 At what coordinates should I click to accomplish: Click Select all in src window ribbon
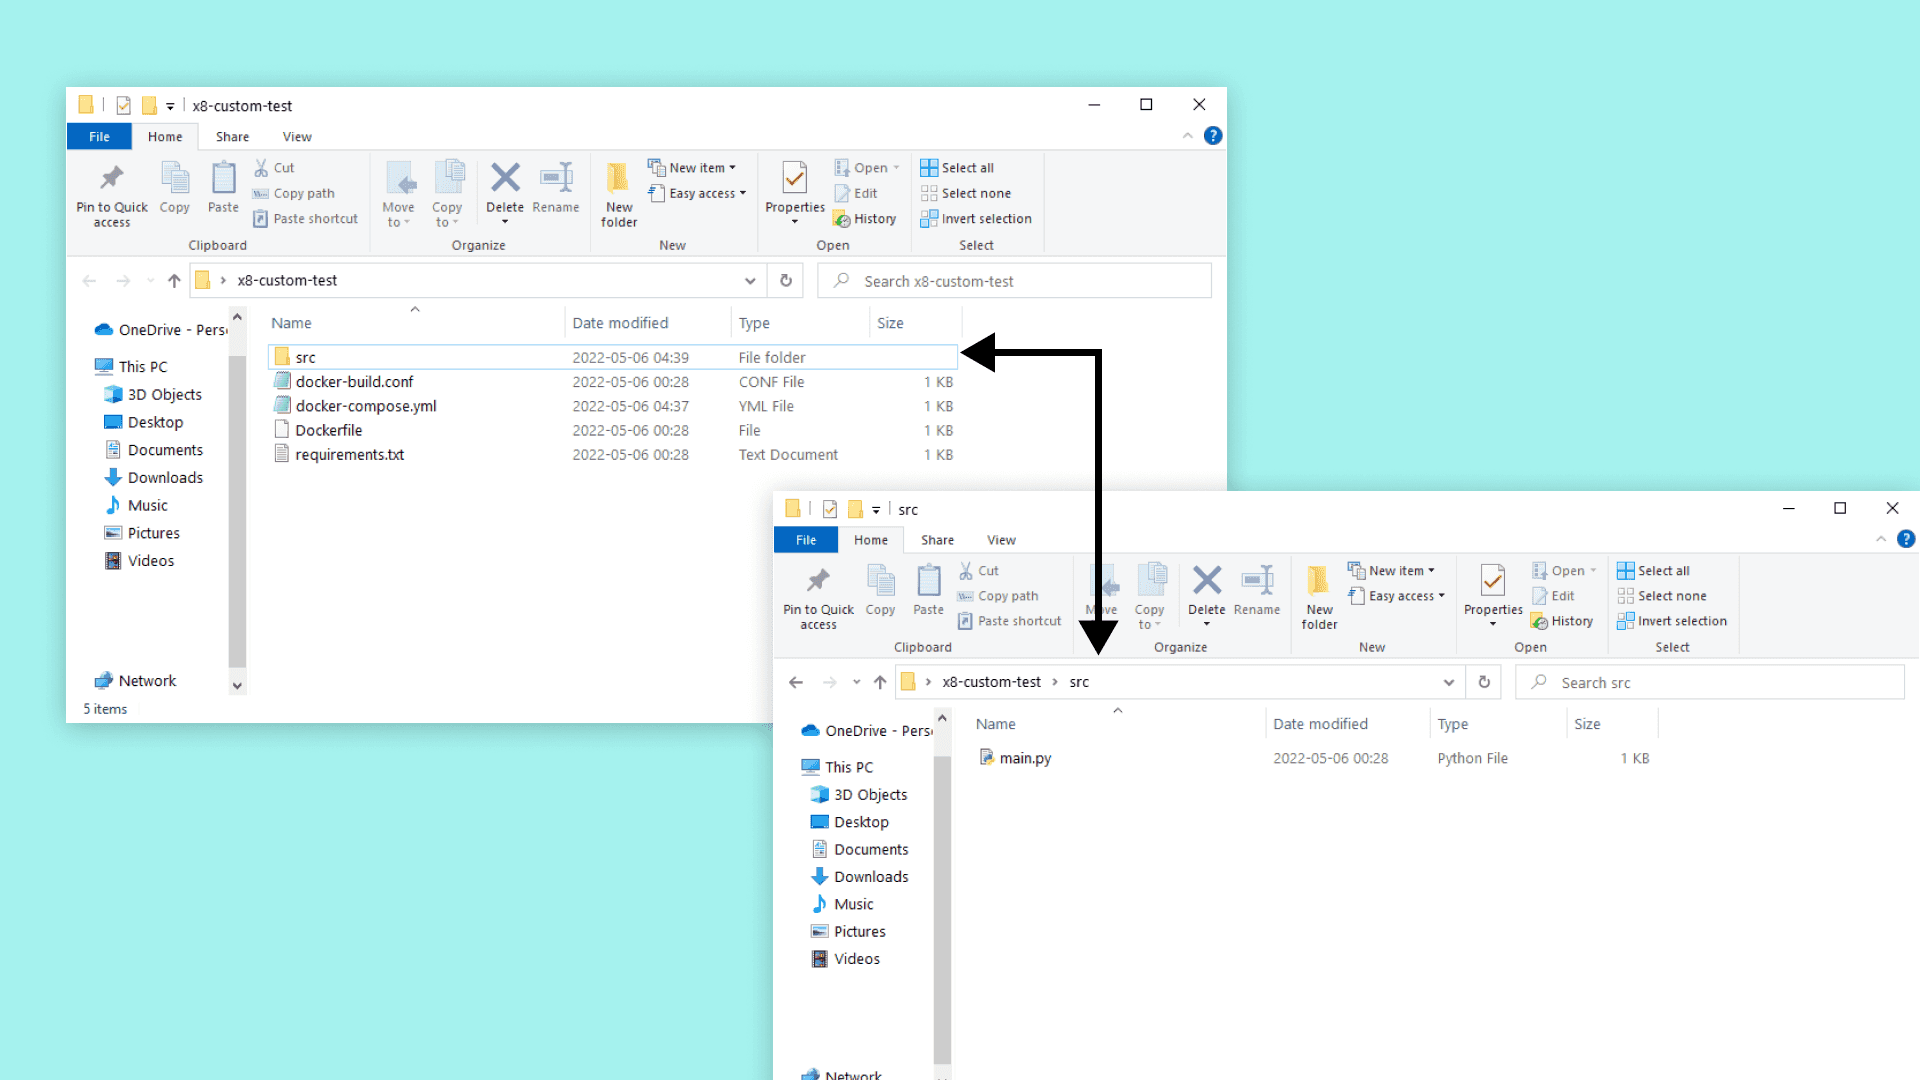[x=1662, y=571]
